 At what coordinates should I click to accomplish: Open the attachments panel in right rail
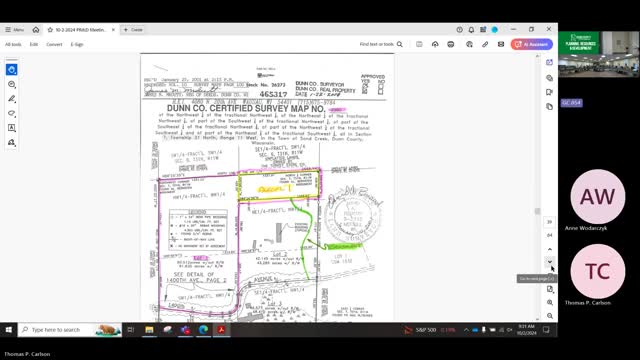[x=549, y=78]
